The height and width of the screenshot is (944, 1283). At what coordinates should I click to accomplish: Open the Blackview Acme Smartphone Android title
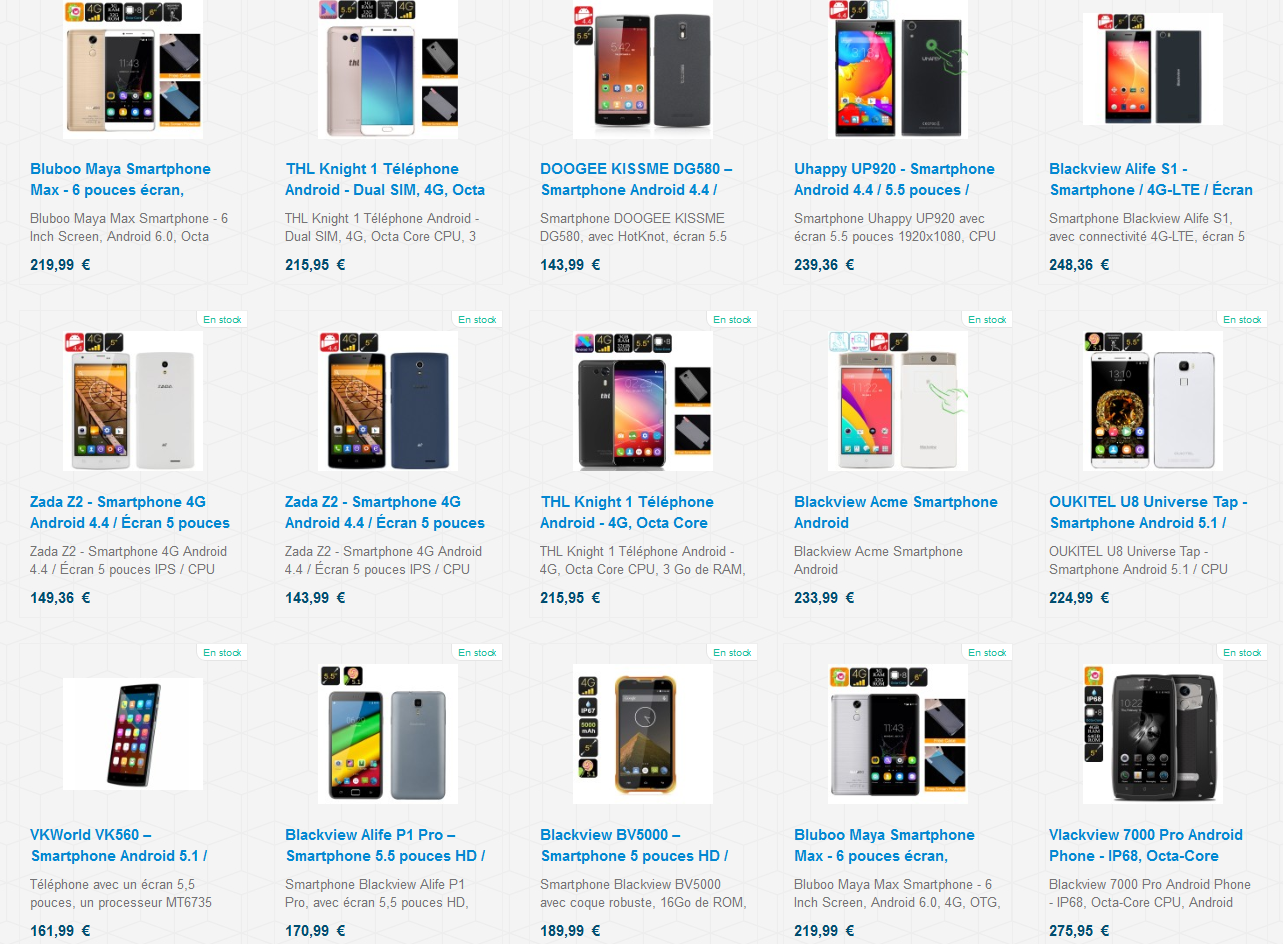tap(896, 512)
